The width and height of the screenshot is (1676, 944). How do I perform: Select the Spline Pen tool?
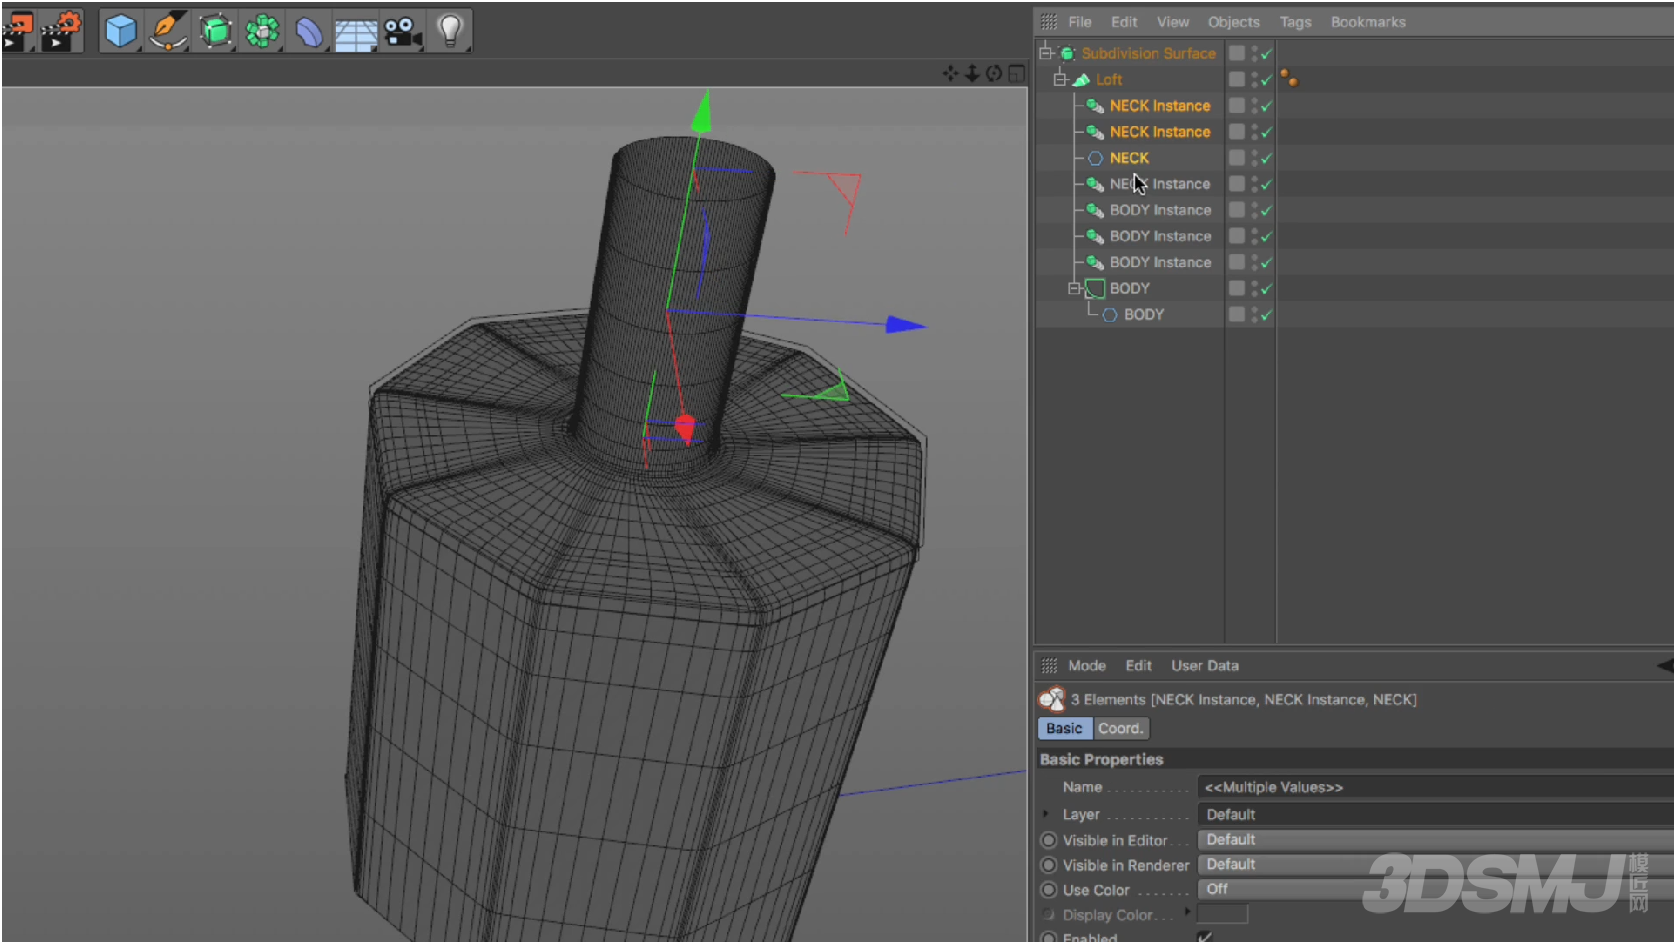point(167,31)
